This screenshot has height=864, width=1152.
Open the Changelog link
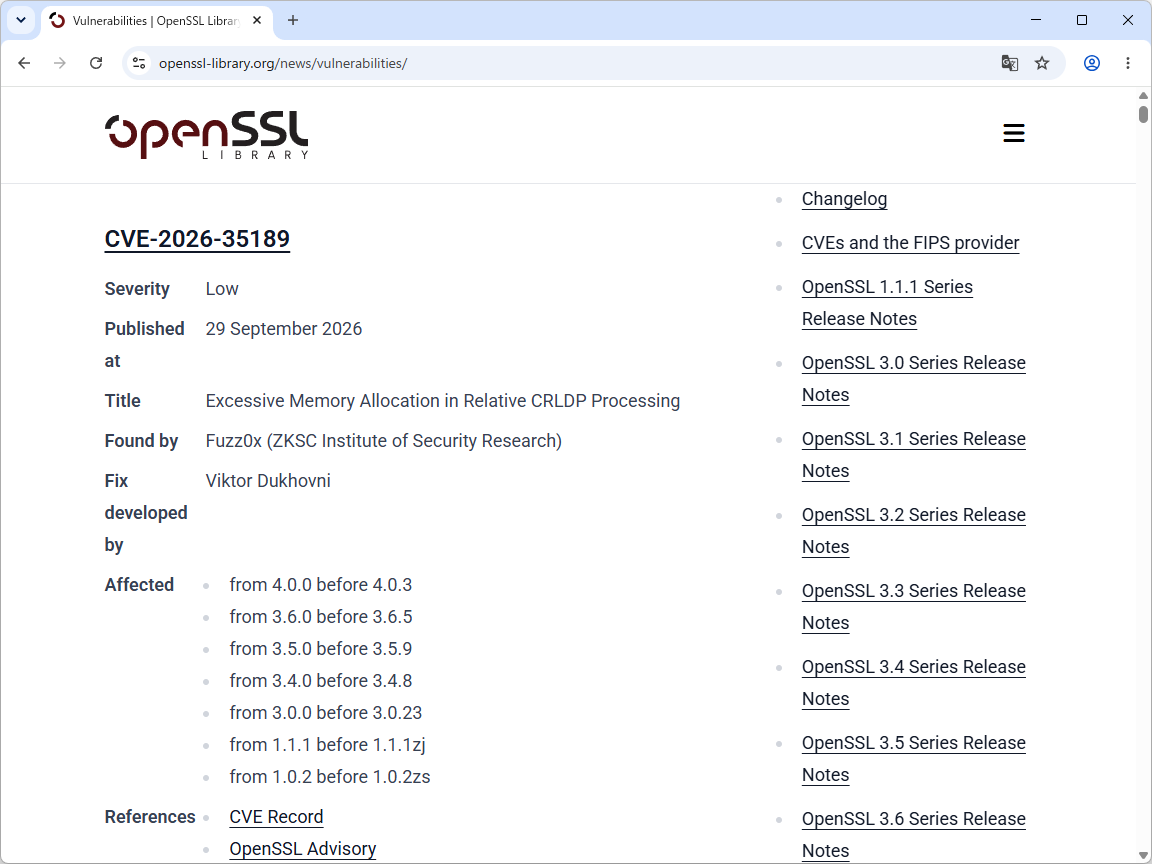(844, 199)
